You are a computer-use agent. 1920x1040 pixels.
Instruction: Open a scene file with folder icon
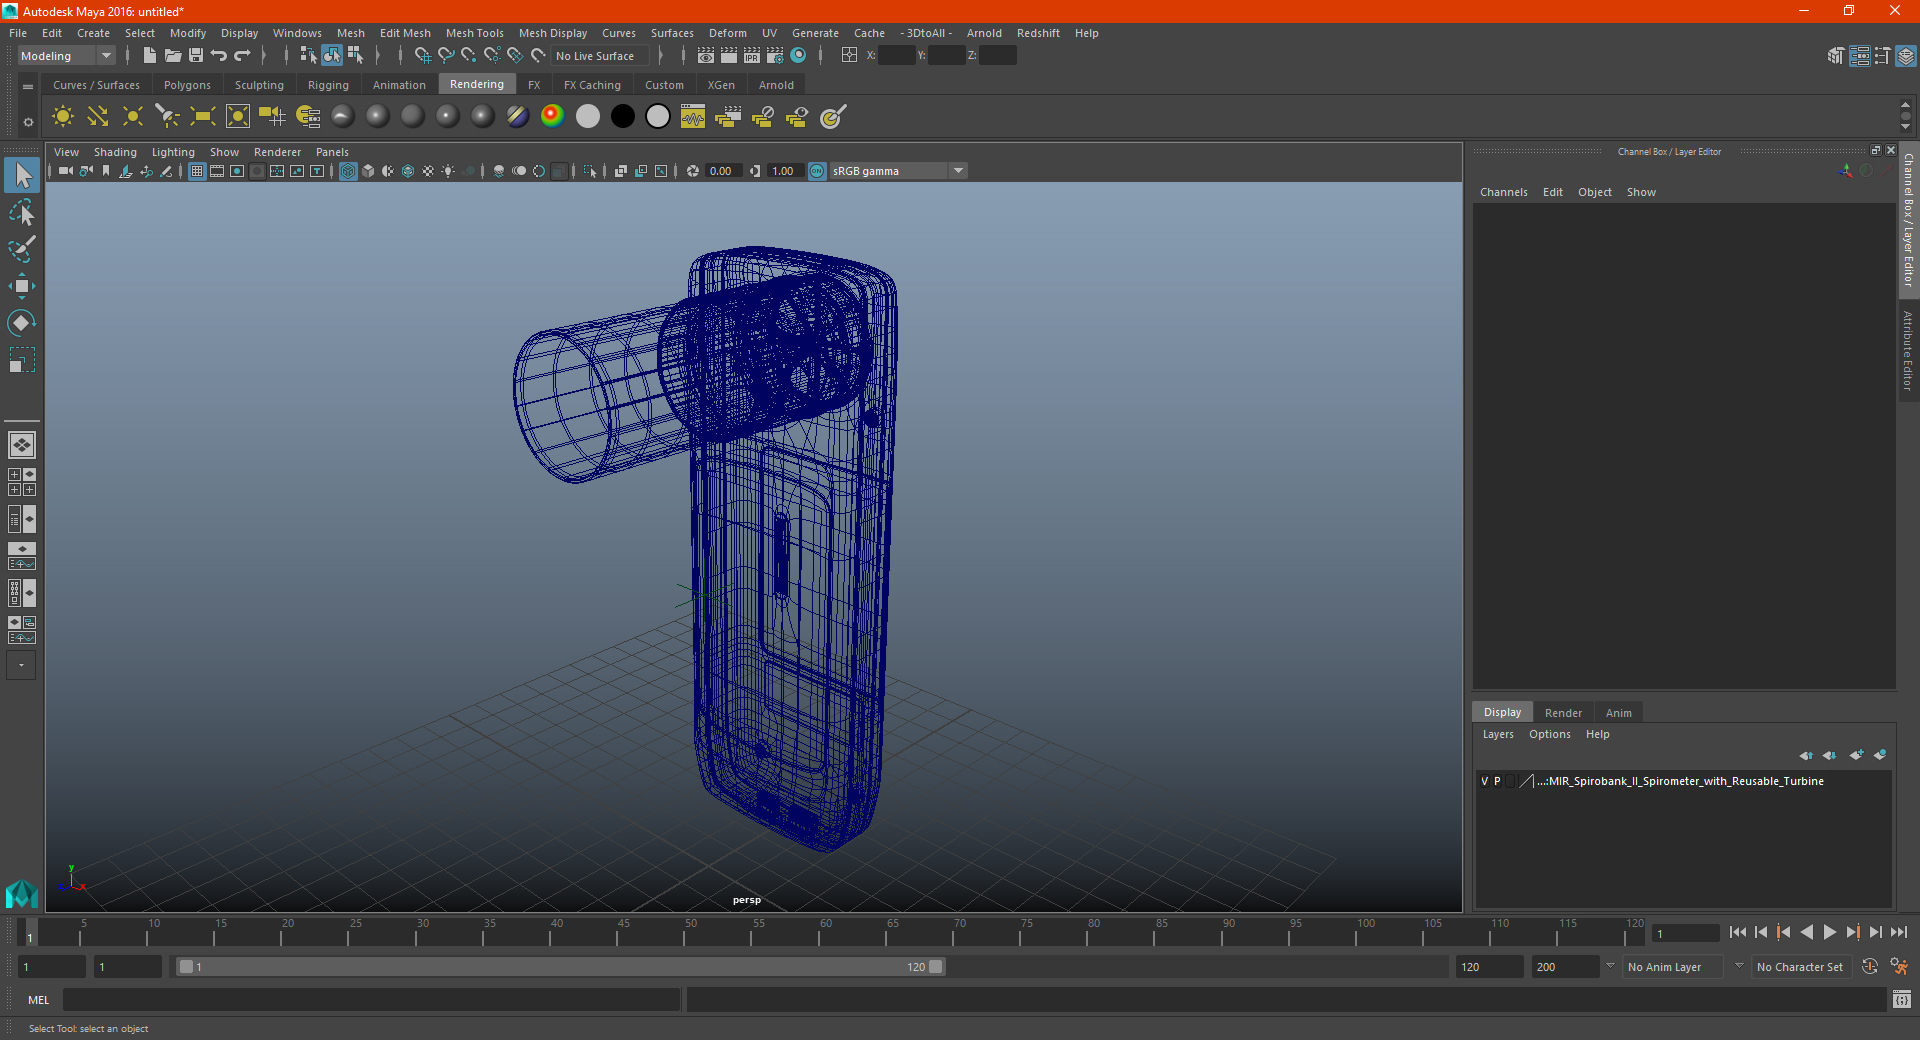[173, 56]
